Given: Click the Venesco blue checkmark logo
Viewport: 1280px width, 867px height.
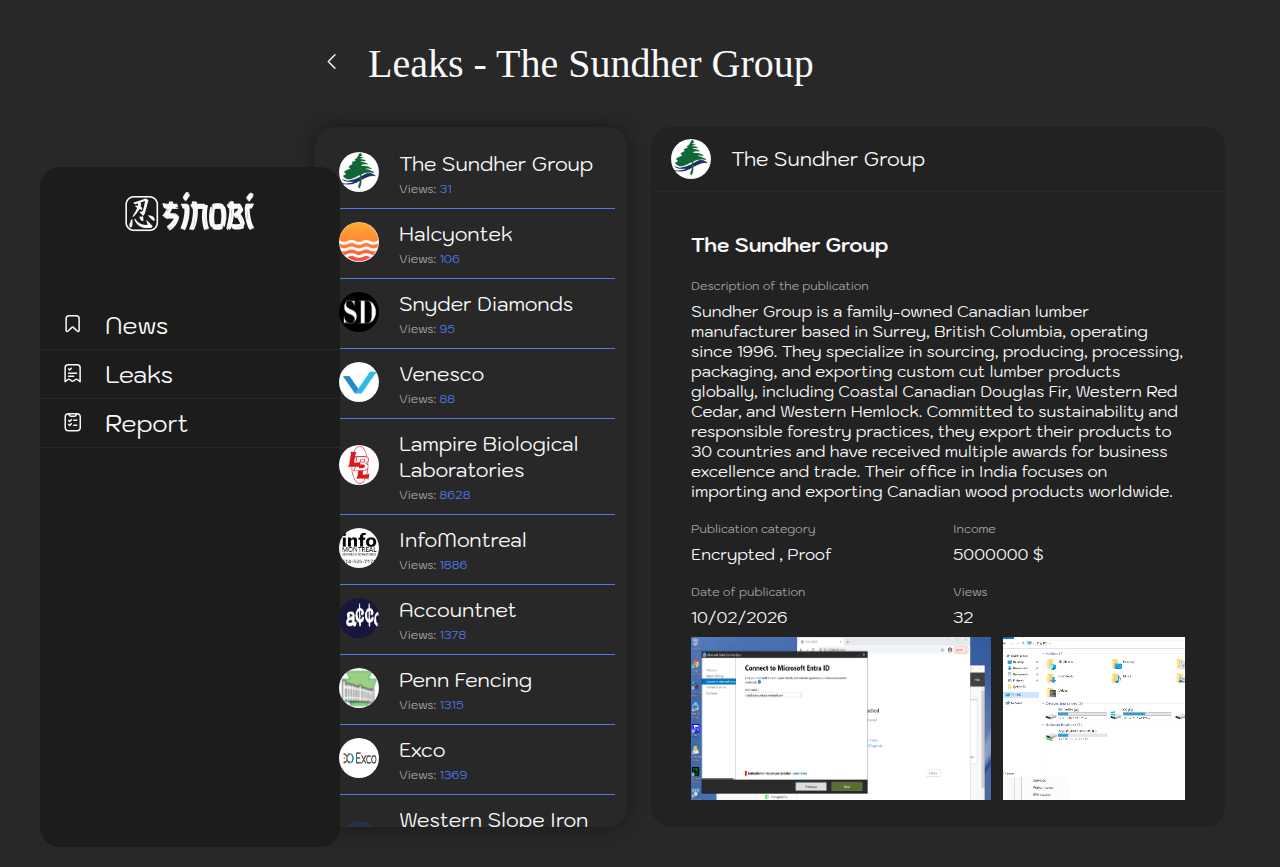Looking at the screenshot, I should tap(359, 382).
